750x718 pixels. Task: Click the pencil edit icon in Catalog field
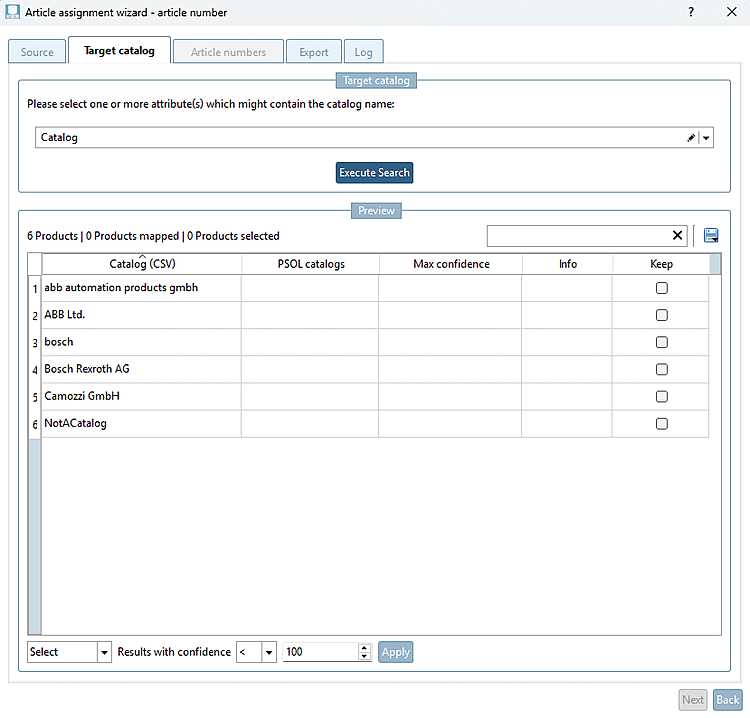click(691, 138)
